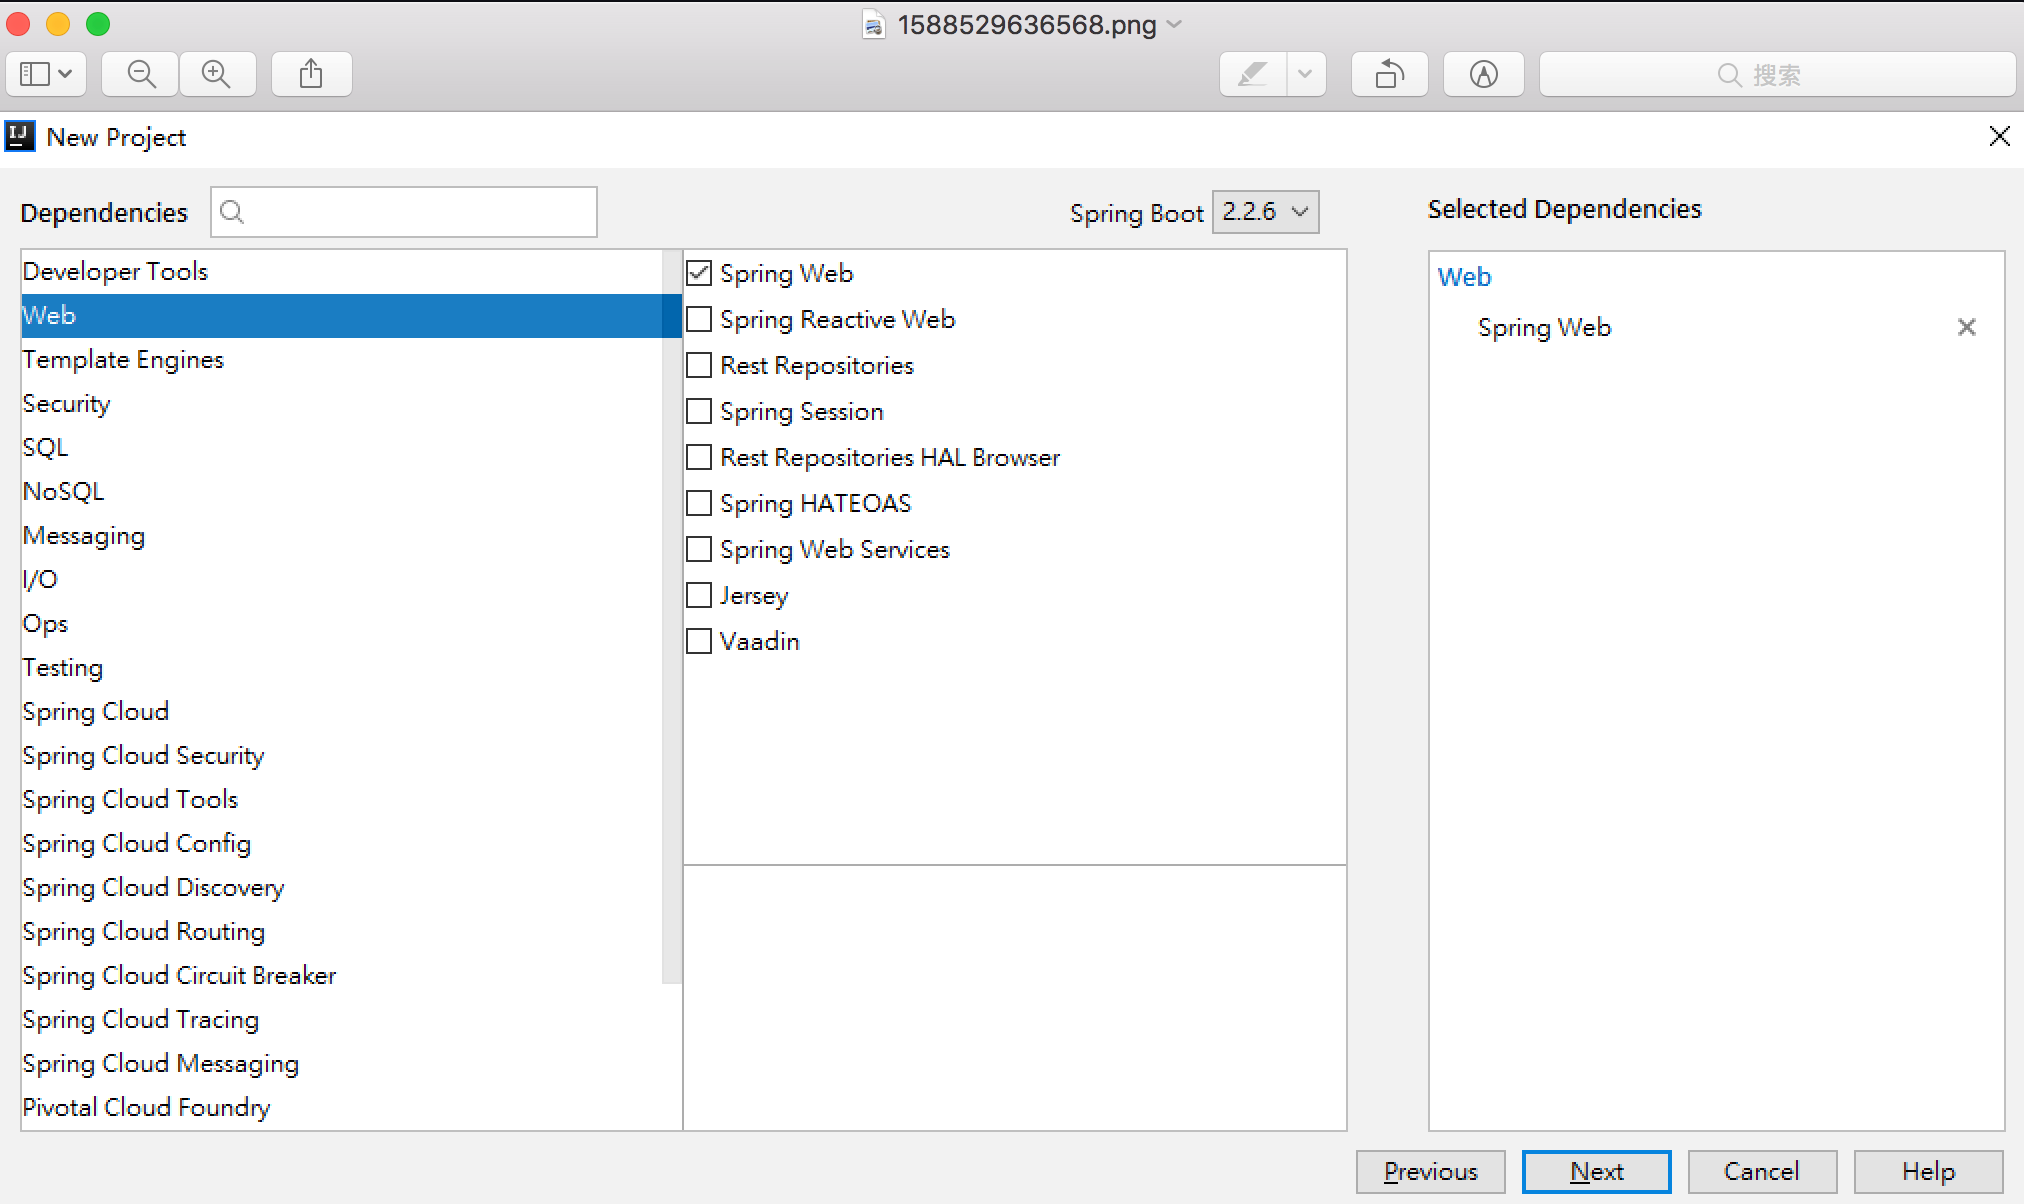Click the zoom in magnifier icon
The height and width of the screenshot is (1204, 2024).
(216, 74)
